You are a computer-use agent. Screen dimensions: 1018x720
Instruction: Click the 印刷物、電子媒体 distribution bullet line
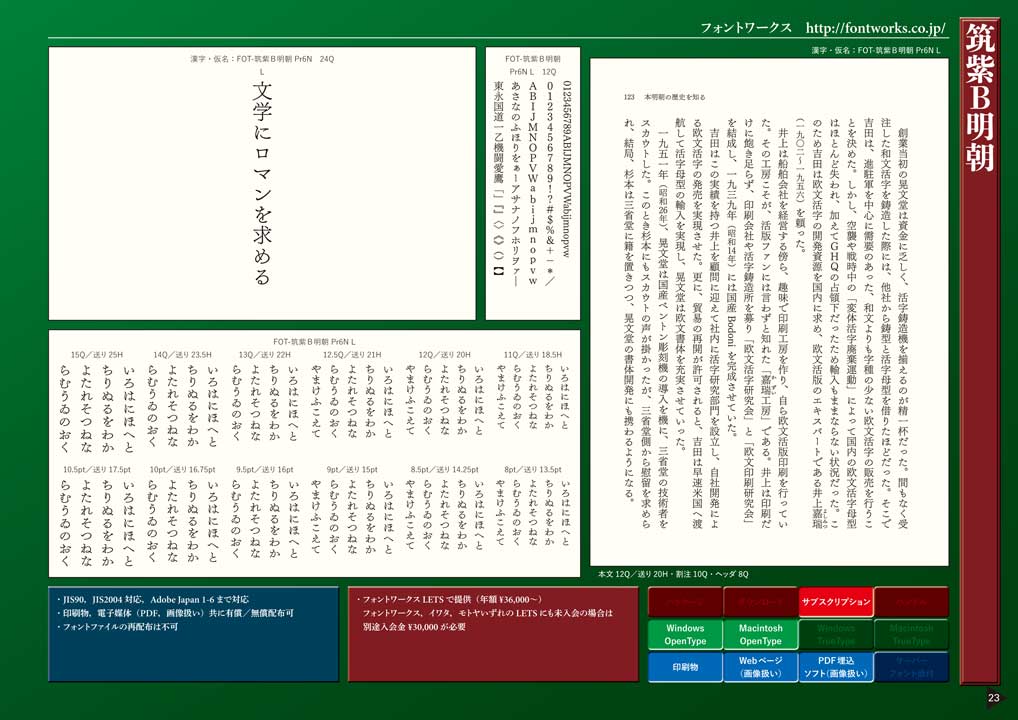pos(175,613)
